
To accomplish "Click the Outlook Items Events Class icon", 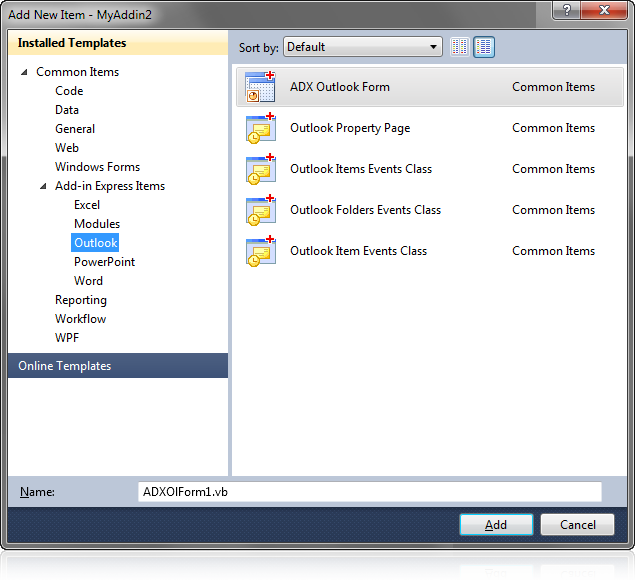I will coord(261,169).
